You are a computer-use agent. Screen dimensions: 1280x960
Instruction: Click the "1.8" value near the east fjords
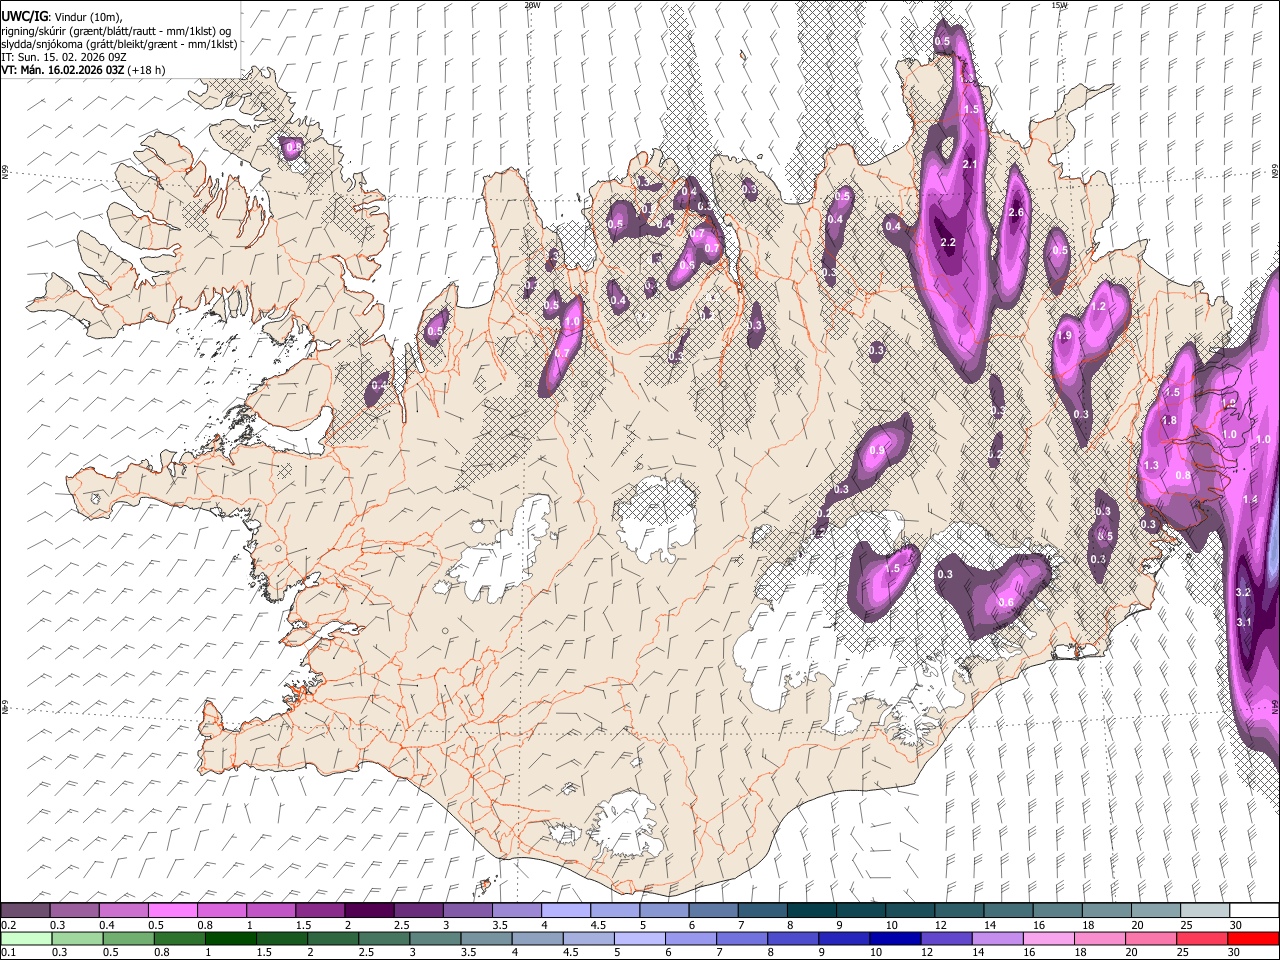(x=1170, y=420)
